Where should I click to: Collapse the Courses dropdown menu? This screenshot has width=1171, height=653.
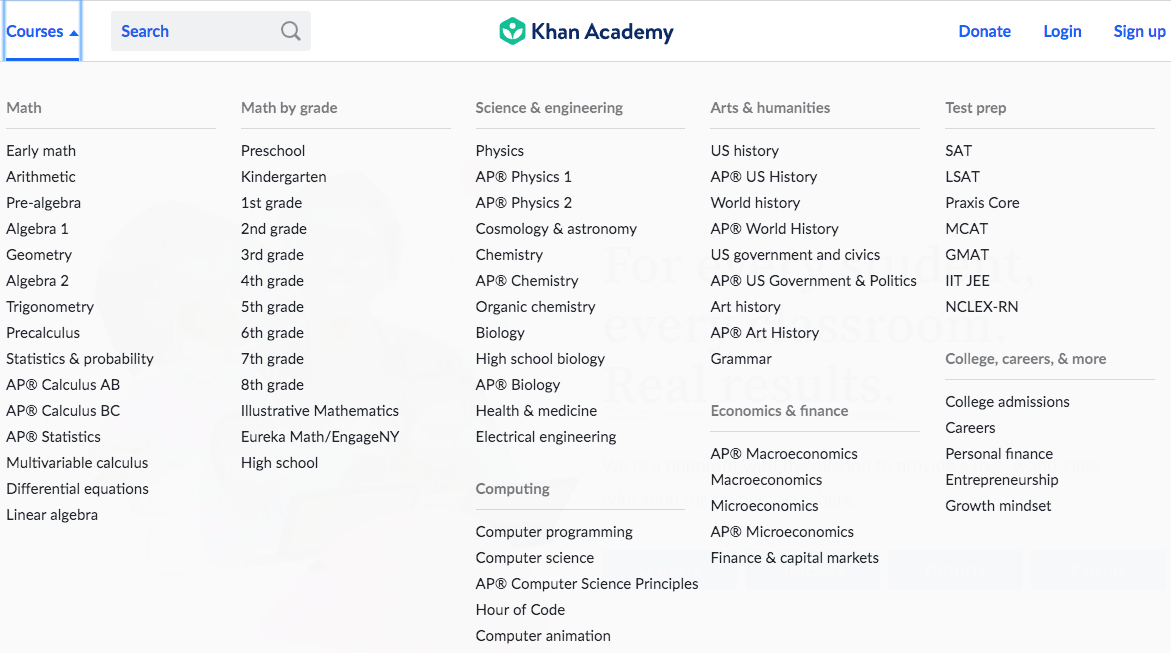(x=40, y=31)
